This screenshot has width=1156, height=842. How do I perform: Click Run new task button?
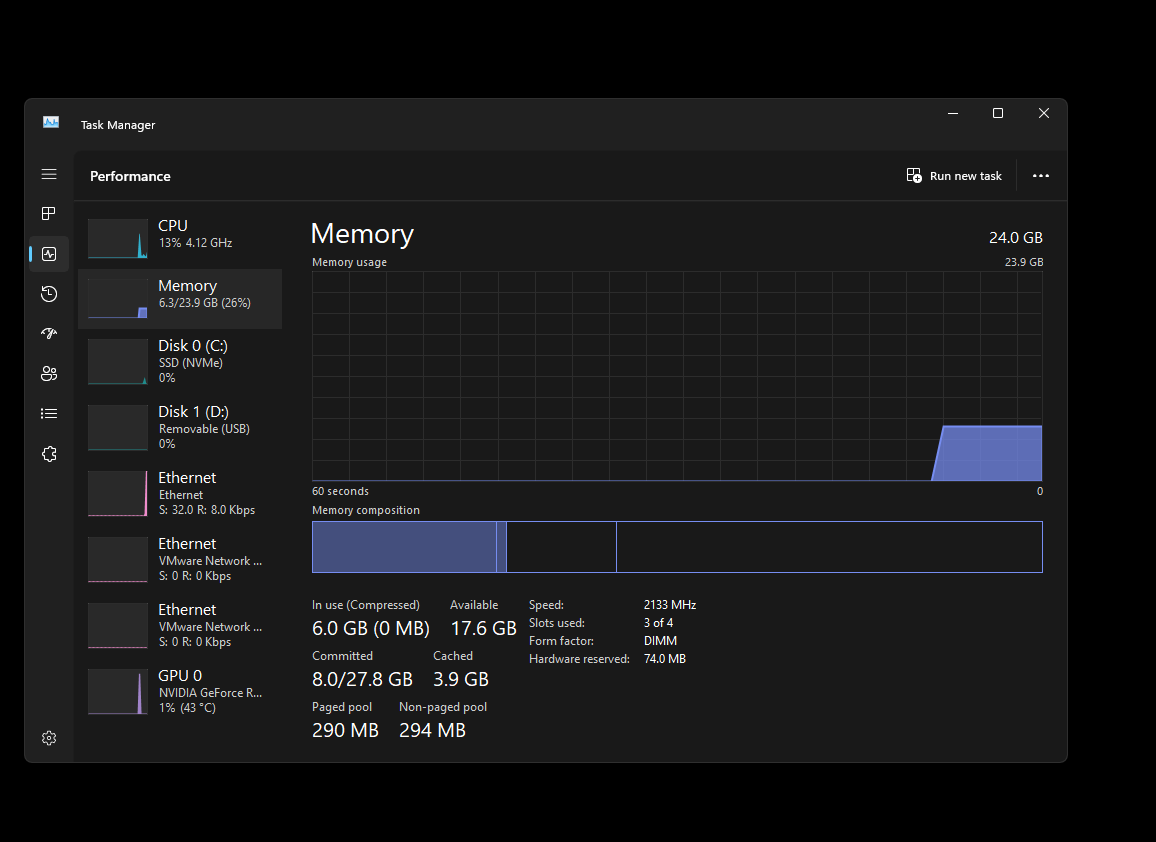(954, 175)
